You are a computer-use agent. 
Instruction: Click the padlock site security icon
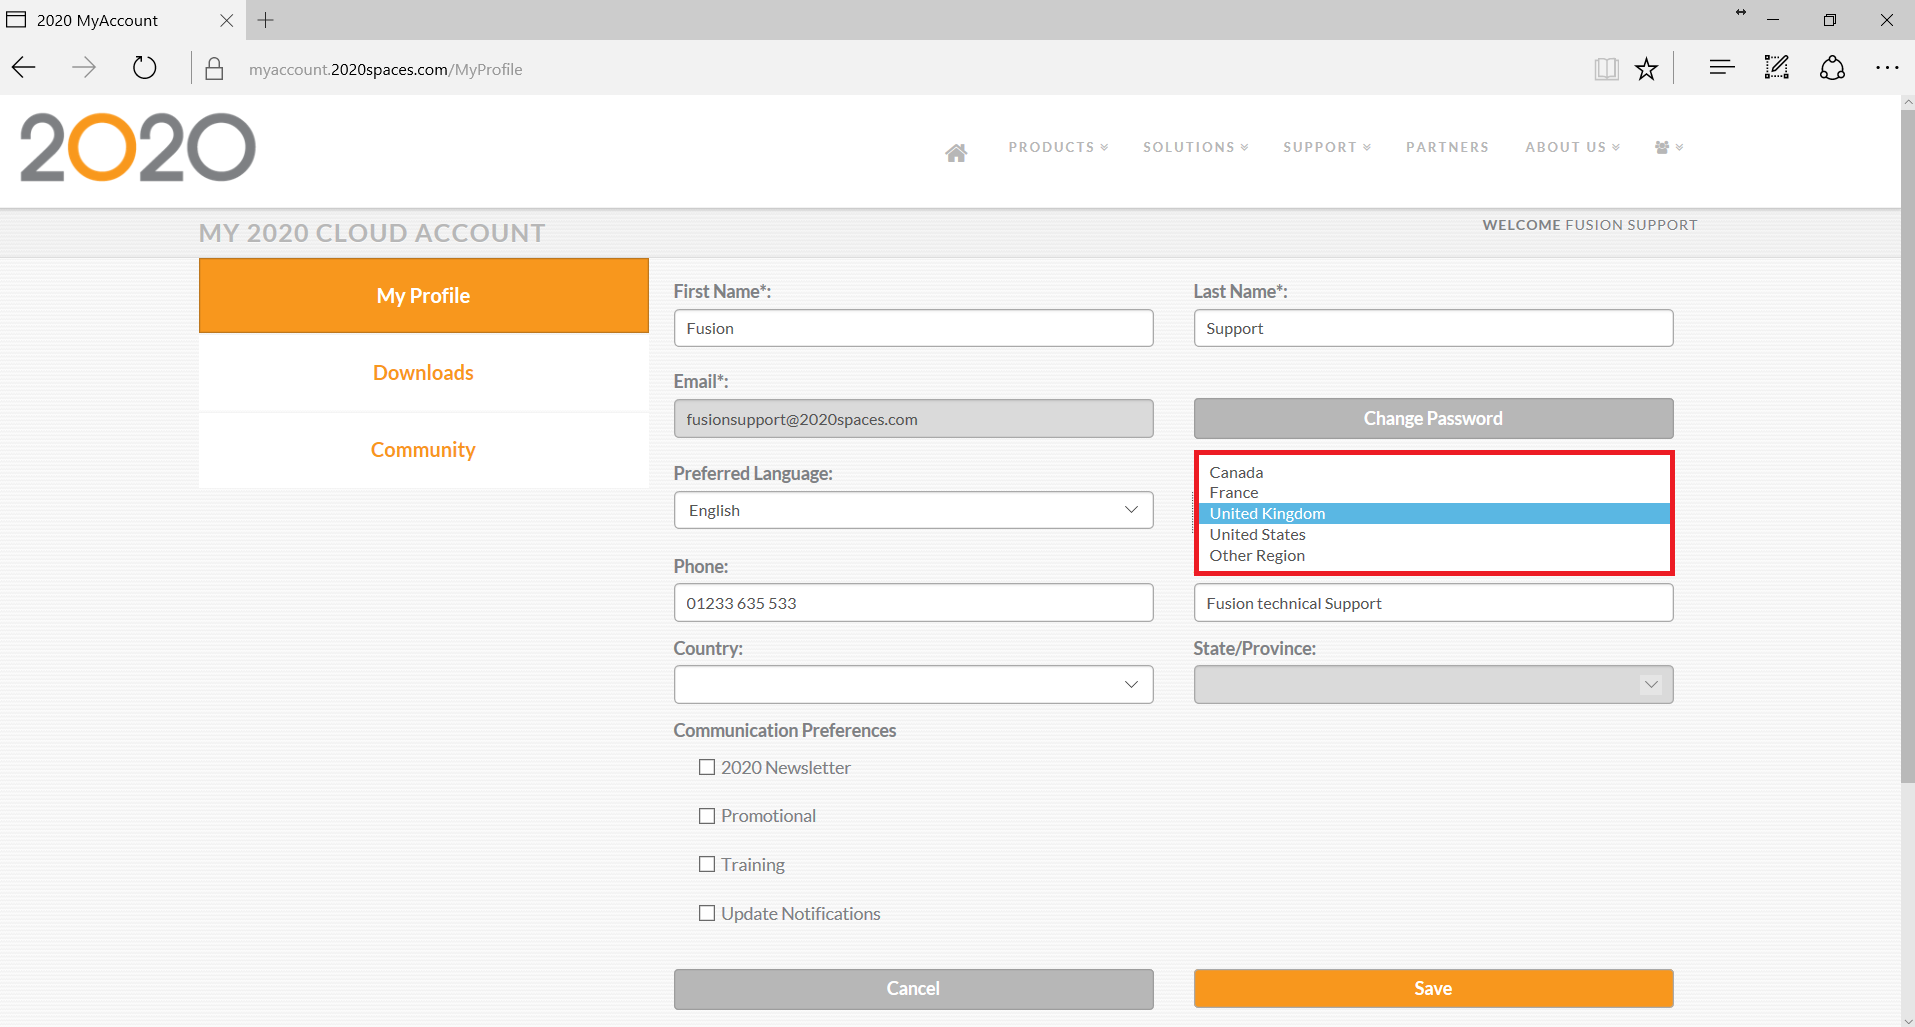(x=214, y=69)
